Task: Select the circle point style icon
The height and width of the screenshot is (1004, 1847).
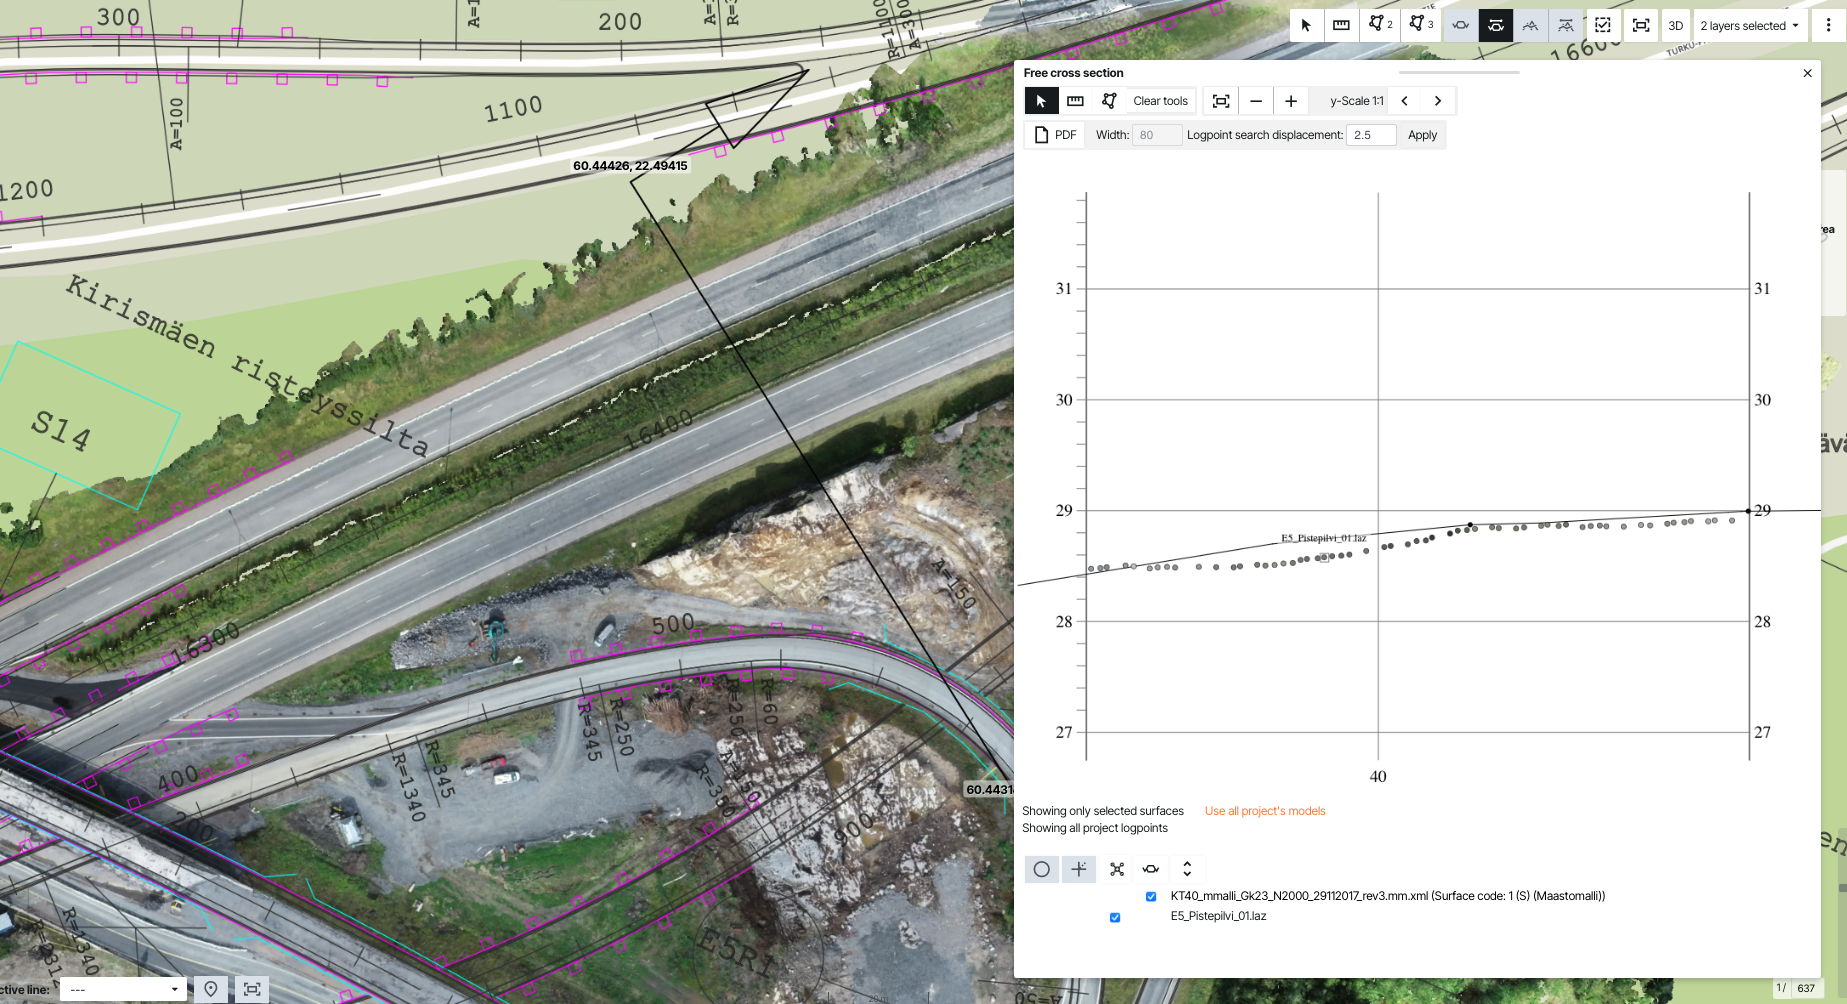Action: (1041, 869)
